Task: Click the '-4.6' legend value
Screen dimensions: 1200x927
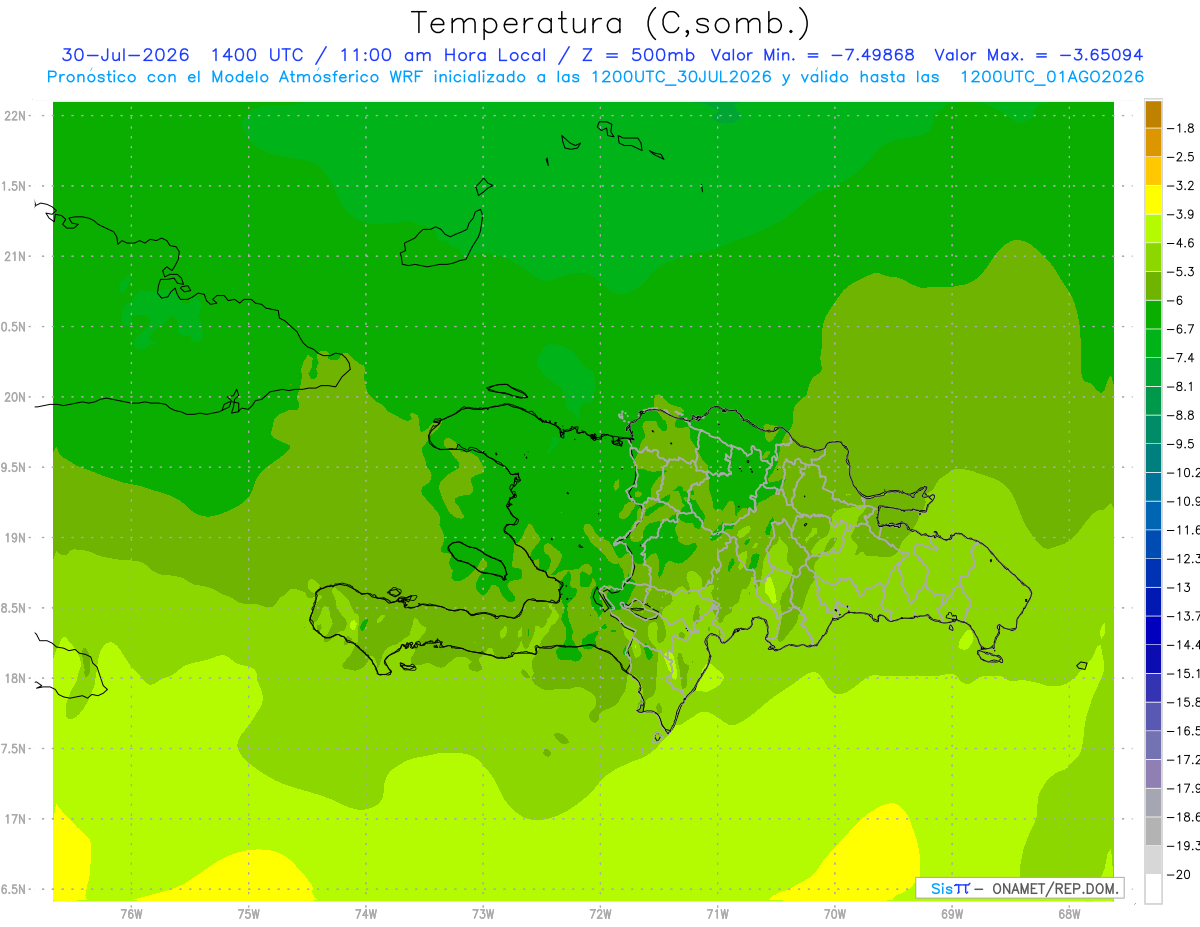Action: point(1181,243)
